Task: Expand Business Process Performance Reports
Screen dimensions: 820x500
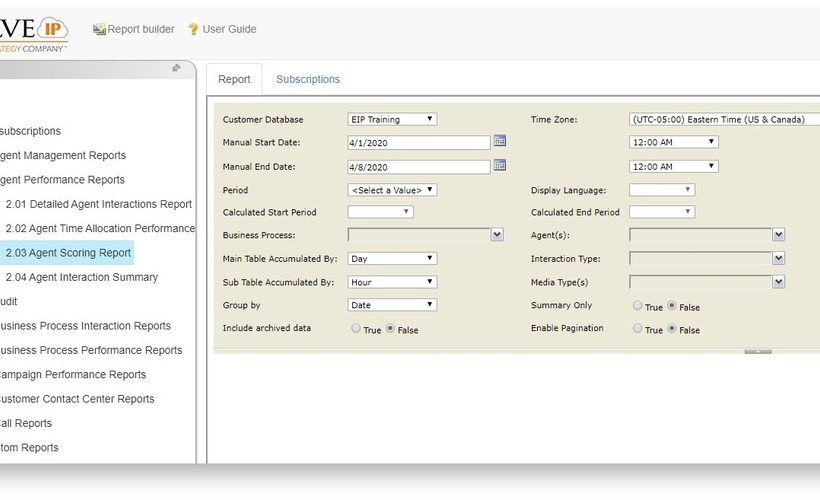Action: tap(91, 350)
